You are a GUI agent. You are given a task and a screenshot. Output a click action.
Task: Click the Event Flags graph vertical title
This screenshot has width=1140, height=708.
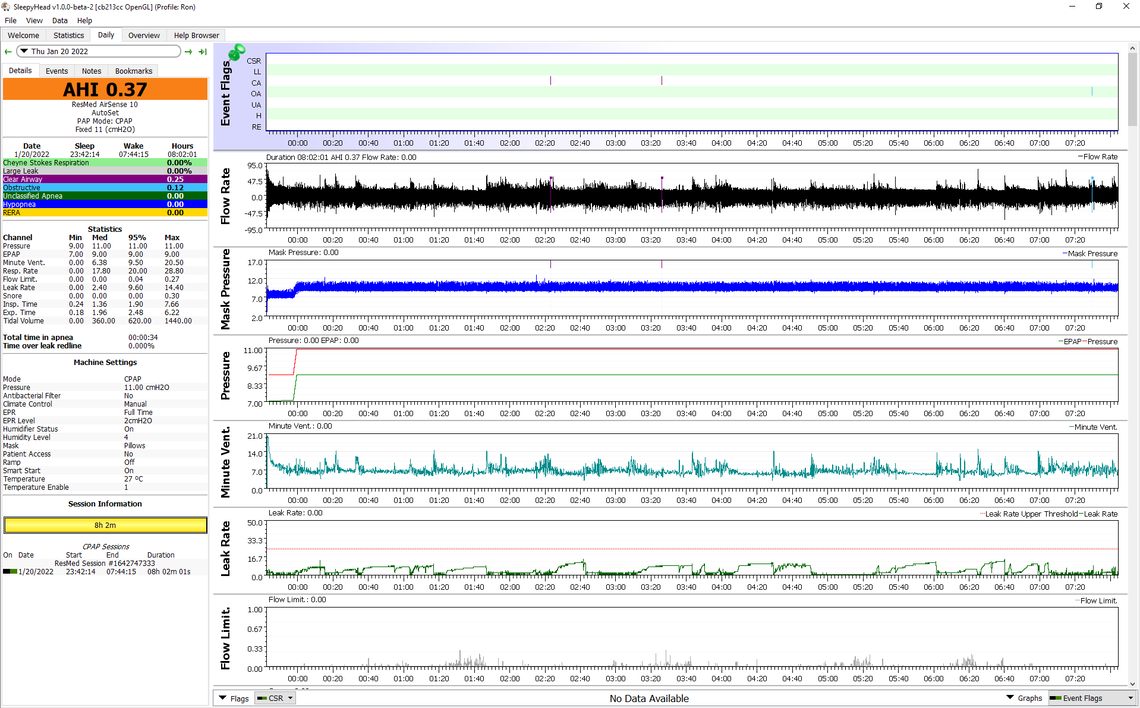[225, 93]
